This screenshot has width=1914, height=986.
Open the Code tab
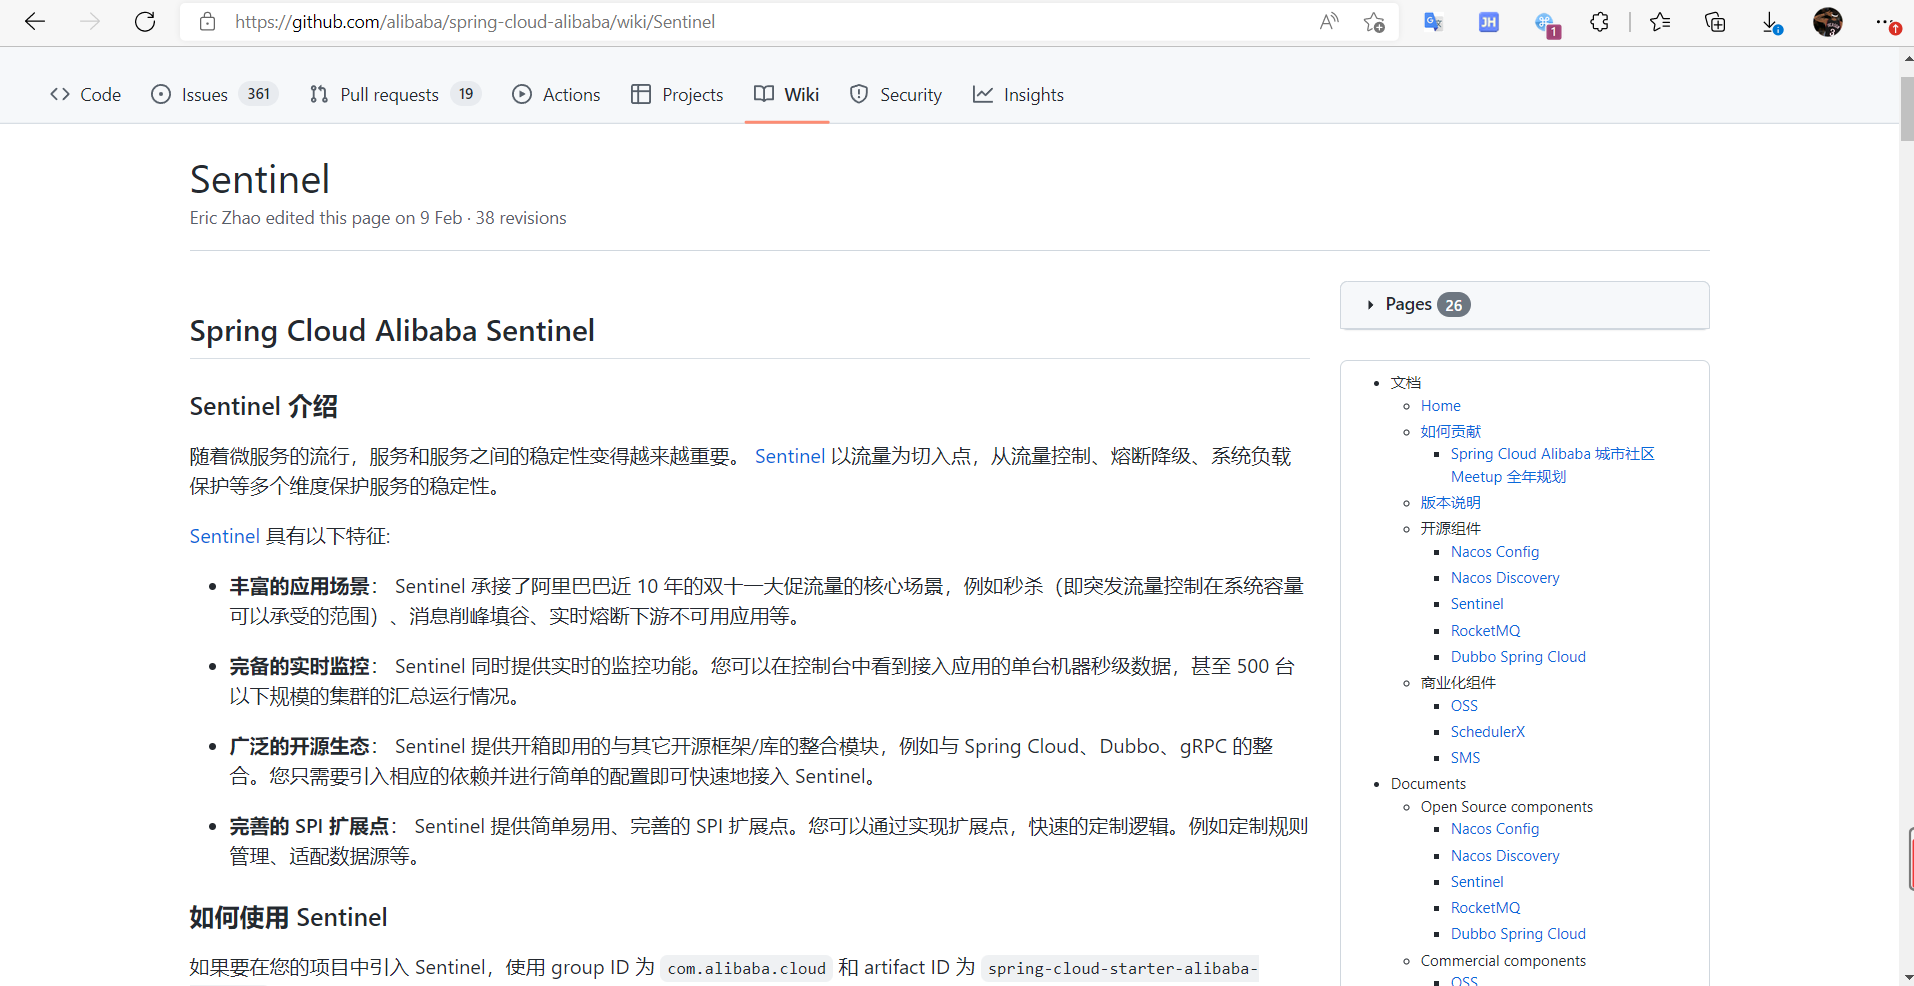(x=86, y=94)
